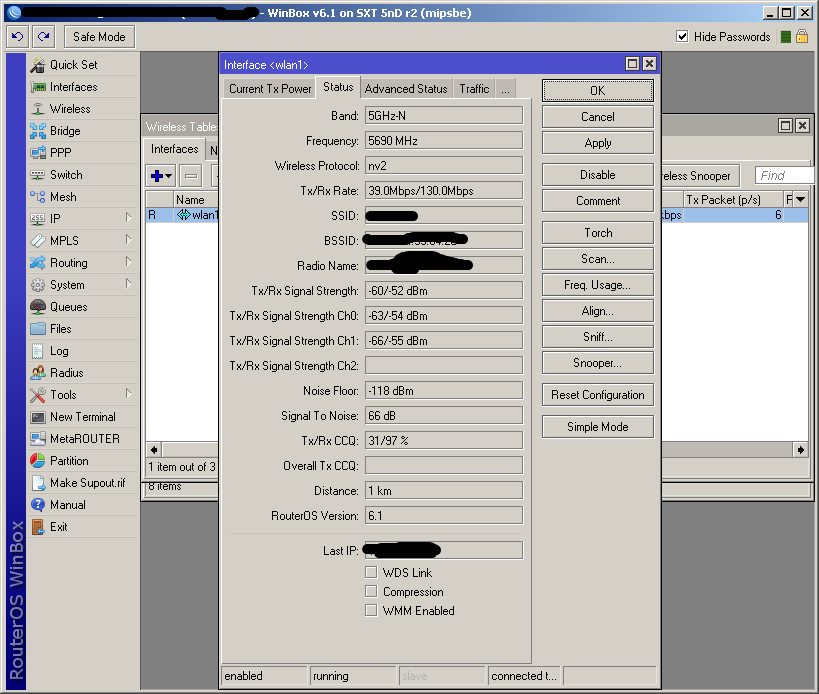Open the Interfaces menu item

[x=73, y=87]
